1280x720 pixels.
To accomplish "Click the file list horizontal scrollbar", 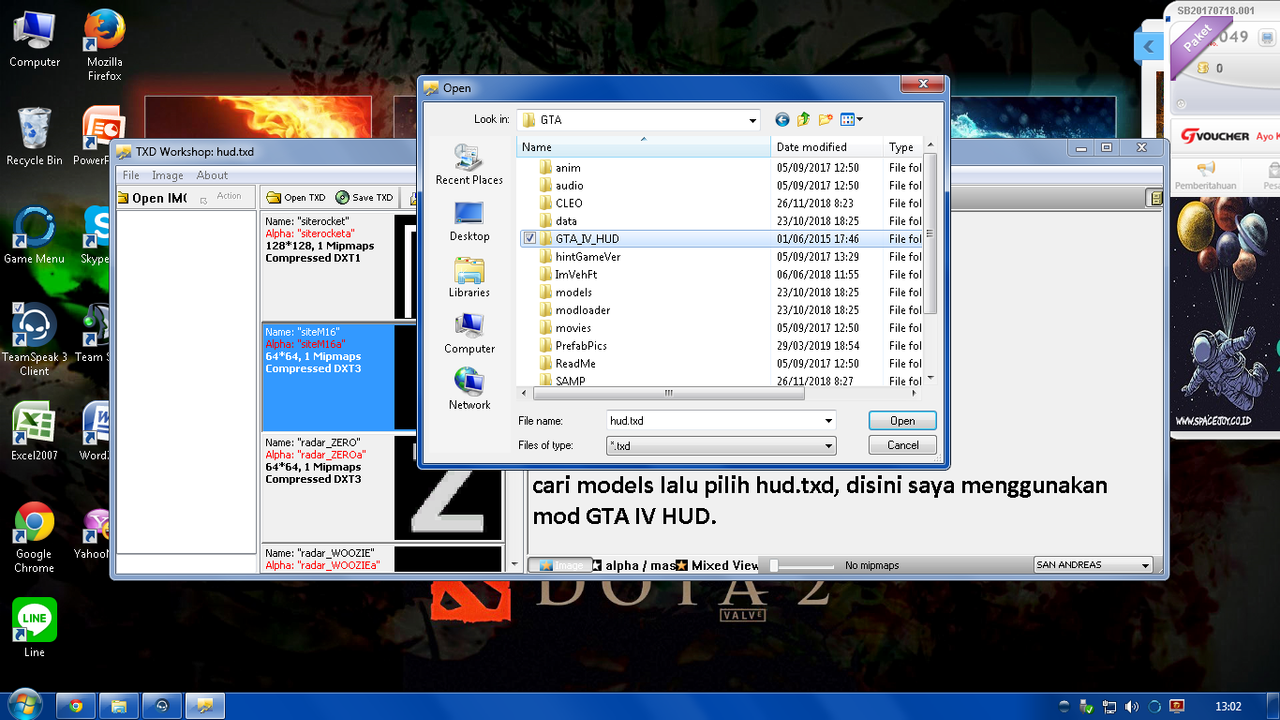I will pos(668,393).
